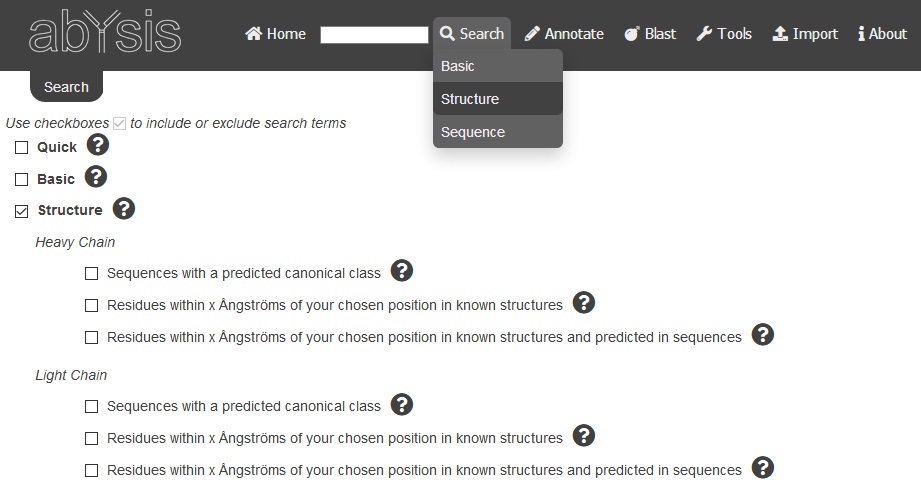Tick the Basic search checkbox

(x=22, y=179)
